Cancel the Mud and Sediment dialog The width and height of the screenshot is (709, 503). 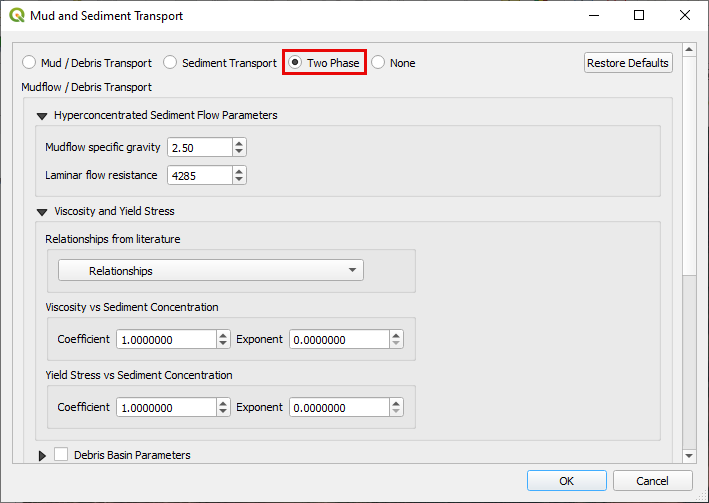pyautogui.click(x=652, y=481)
